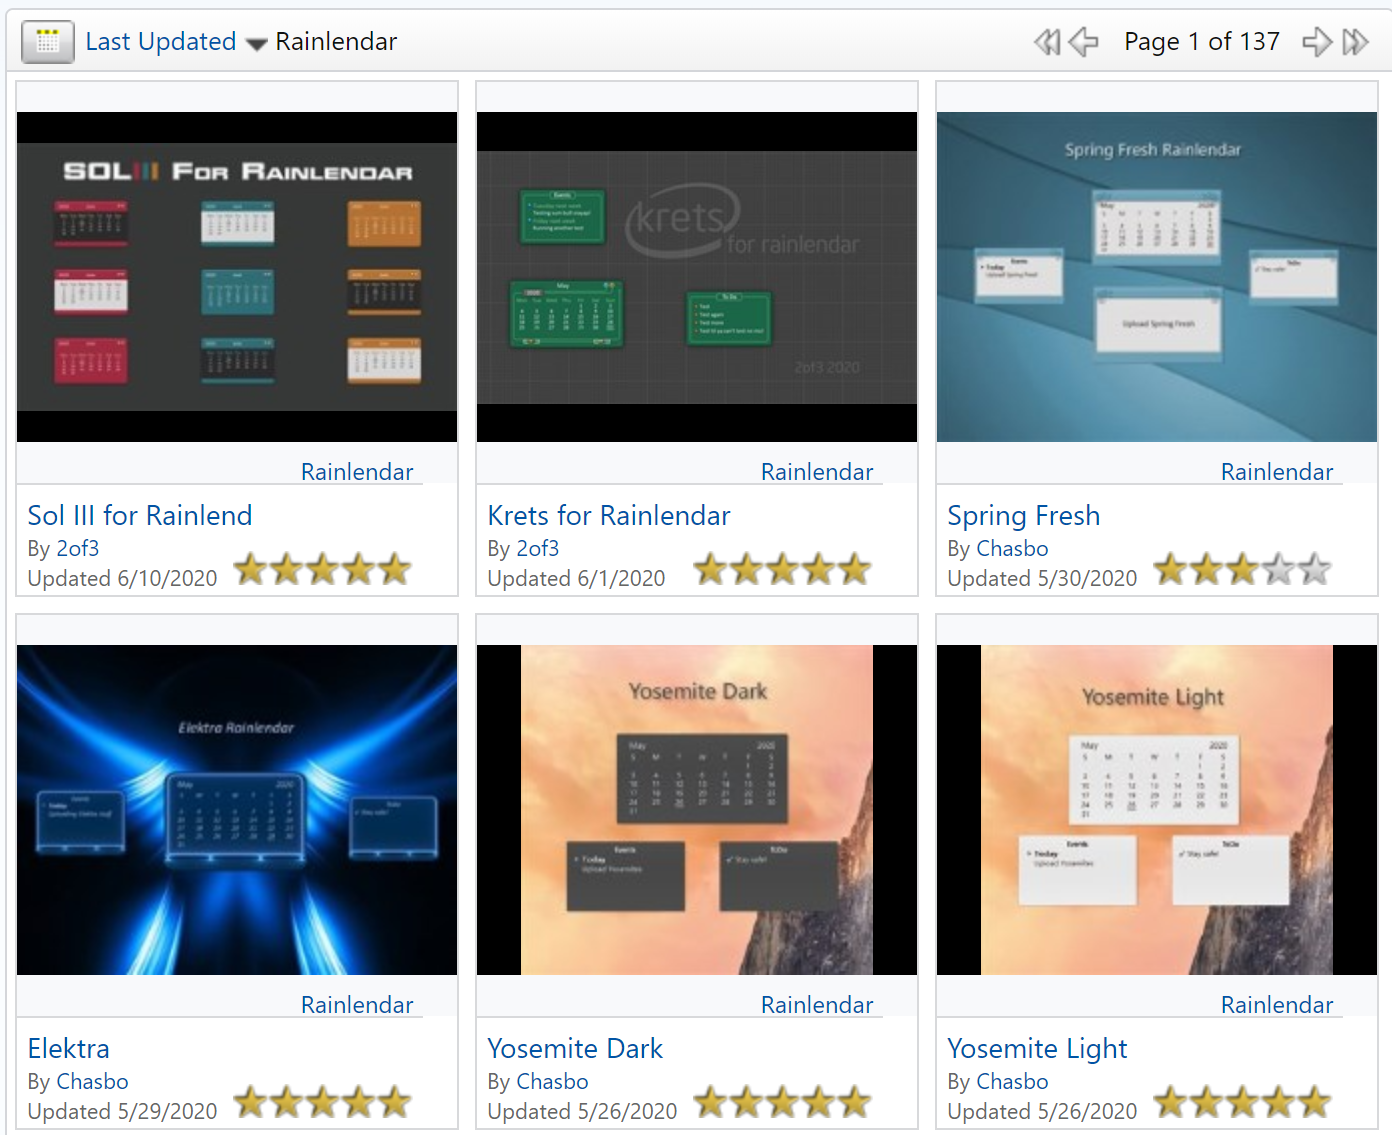The width and height of the screenshot is (1392, 1135).
Task: Click the star rating of Elektra
Action: tap(323, 1103)
